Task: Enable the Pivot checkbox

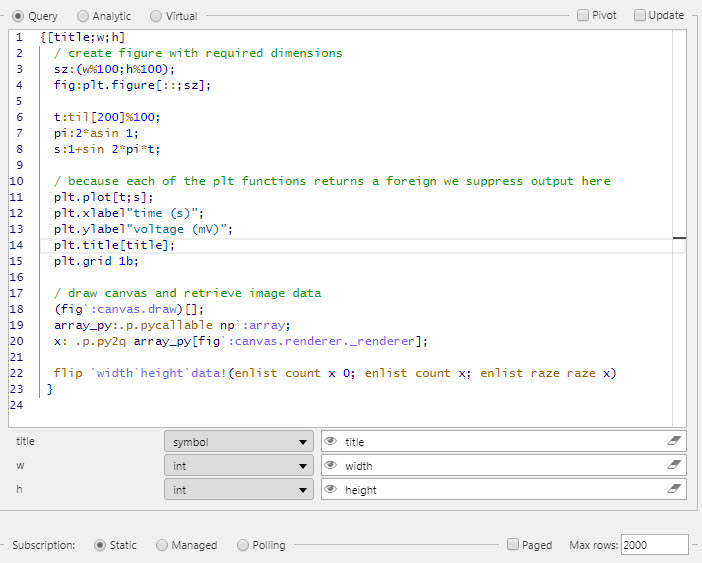Action: (x=583, y=15)
